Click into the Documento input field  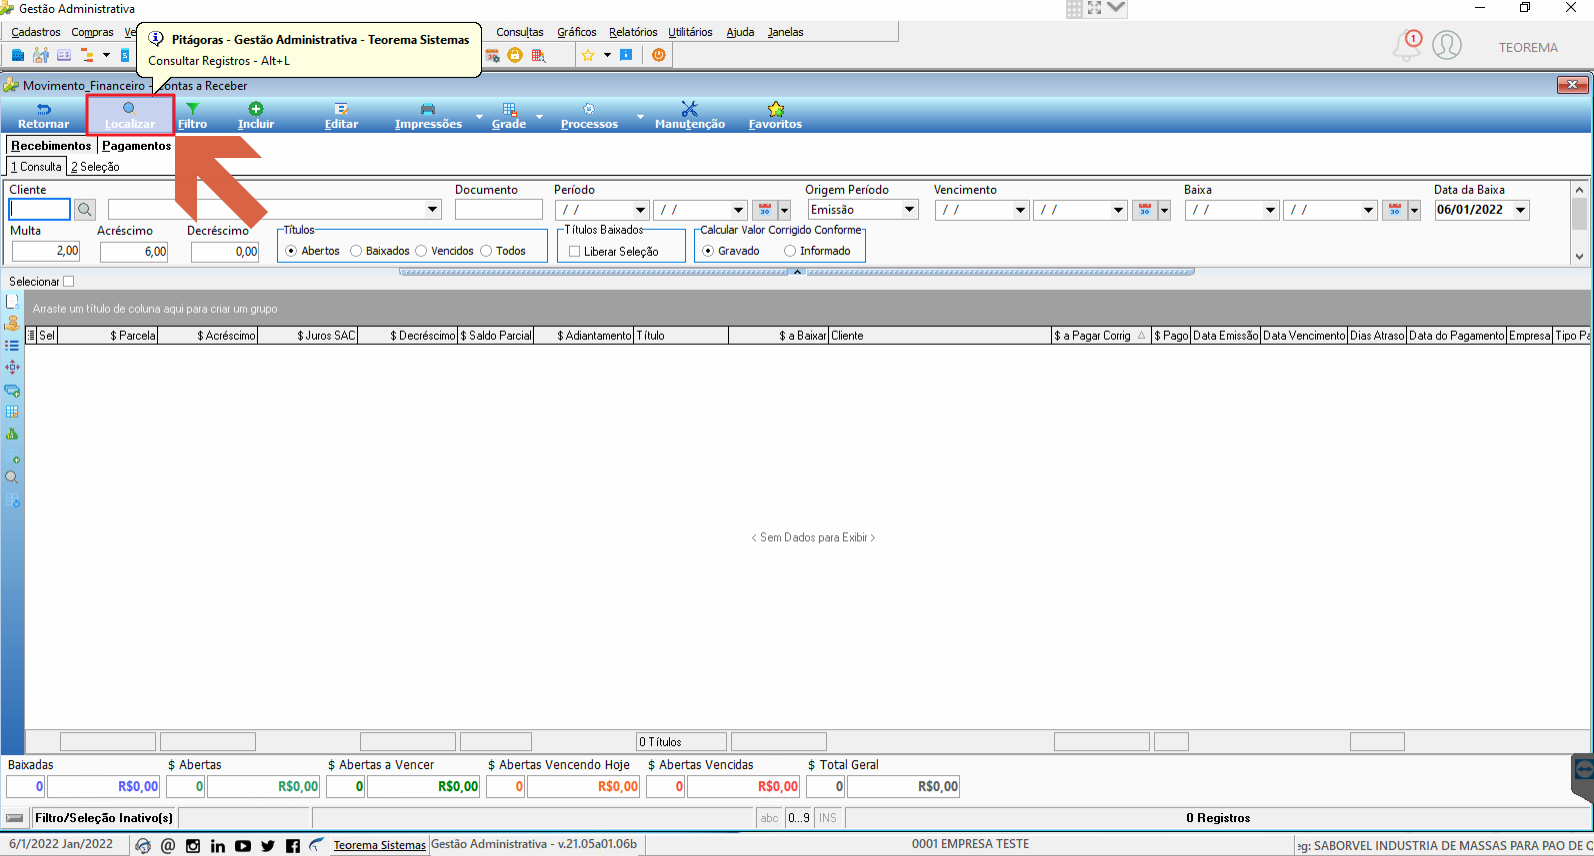498,210
